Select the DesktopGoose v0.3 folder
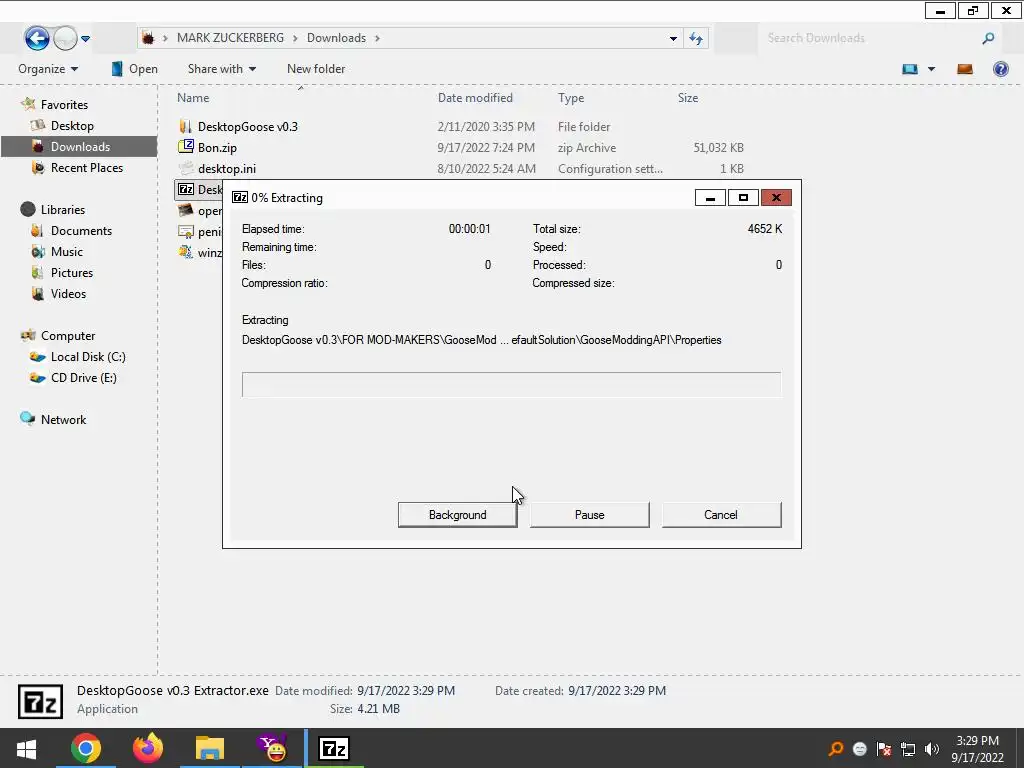Viewport: 1024px width, 768px height. (x=248, y=127)
